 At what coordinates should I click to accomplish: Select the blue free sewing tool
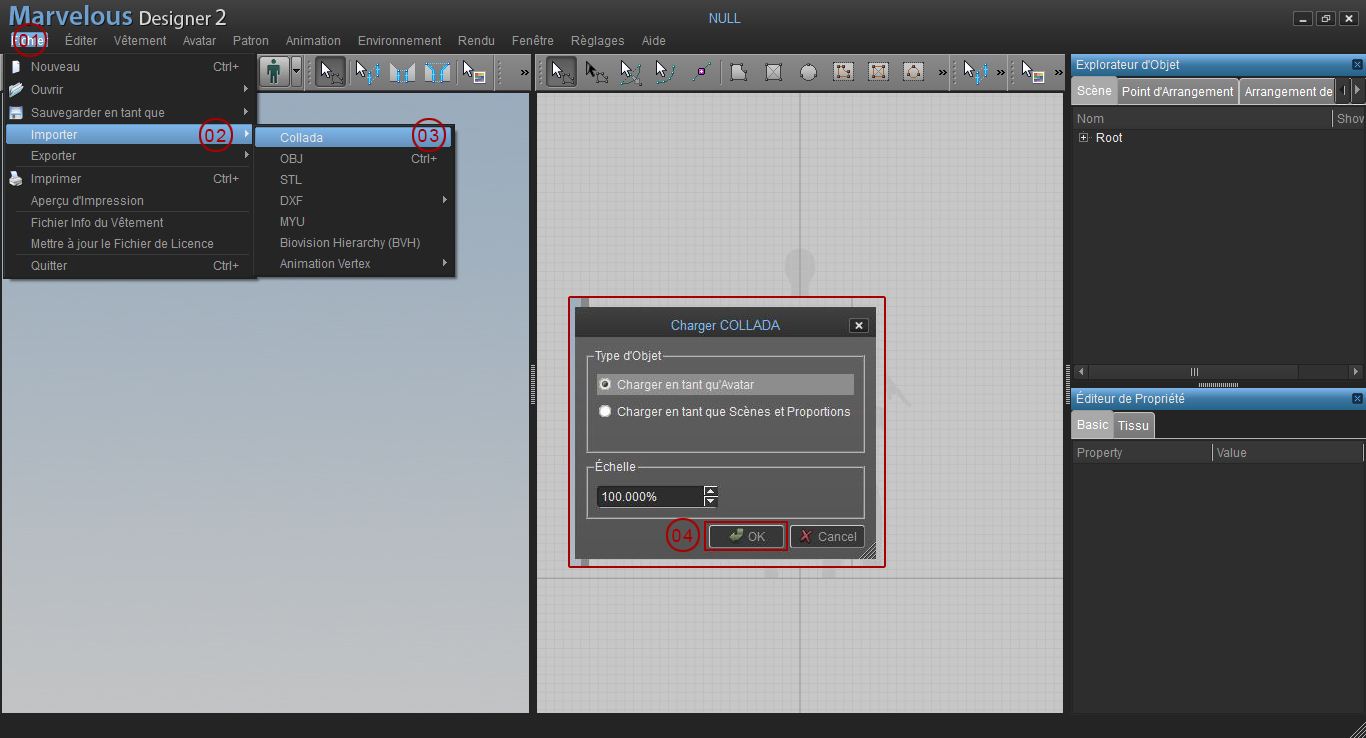pos(437,72)
